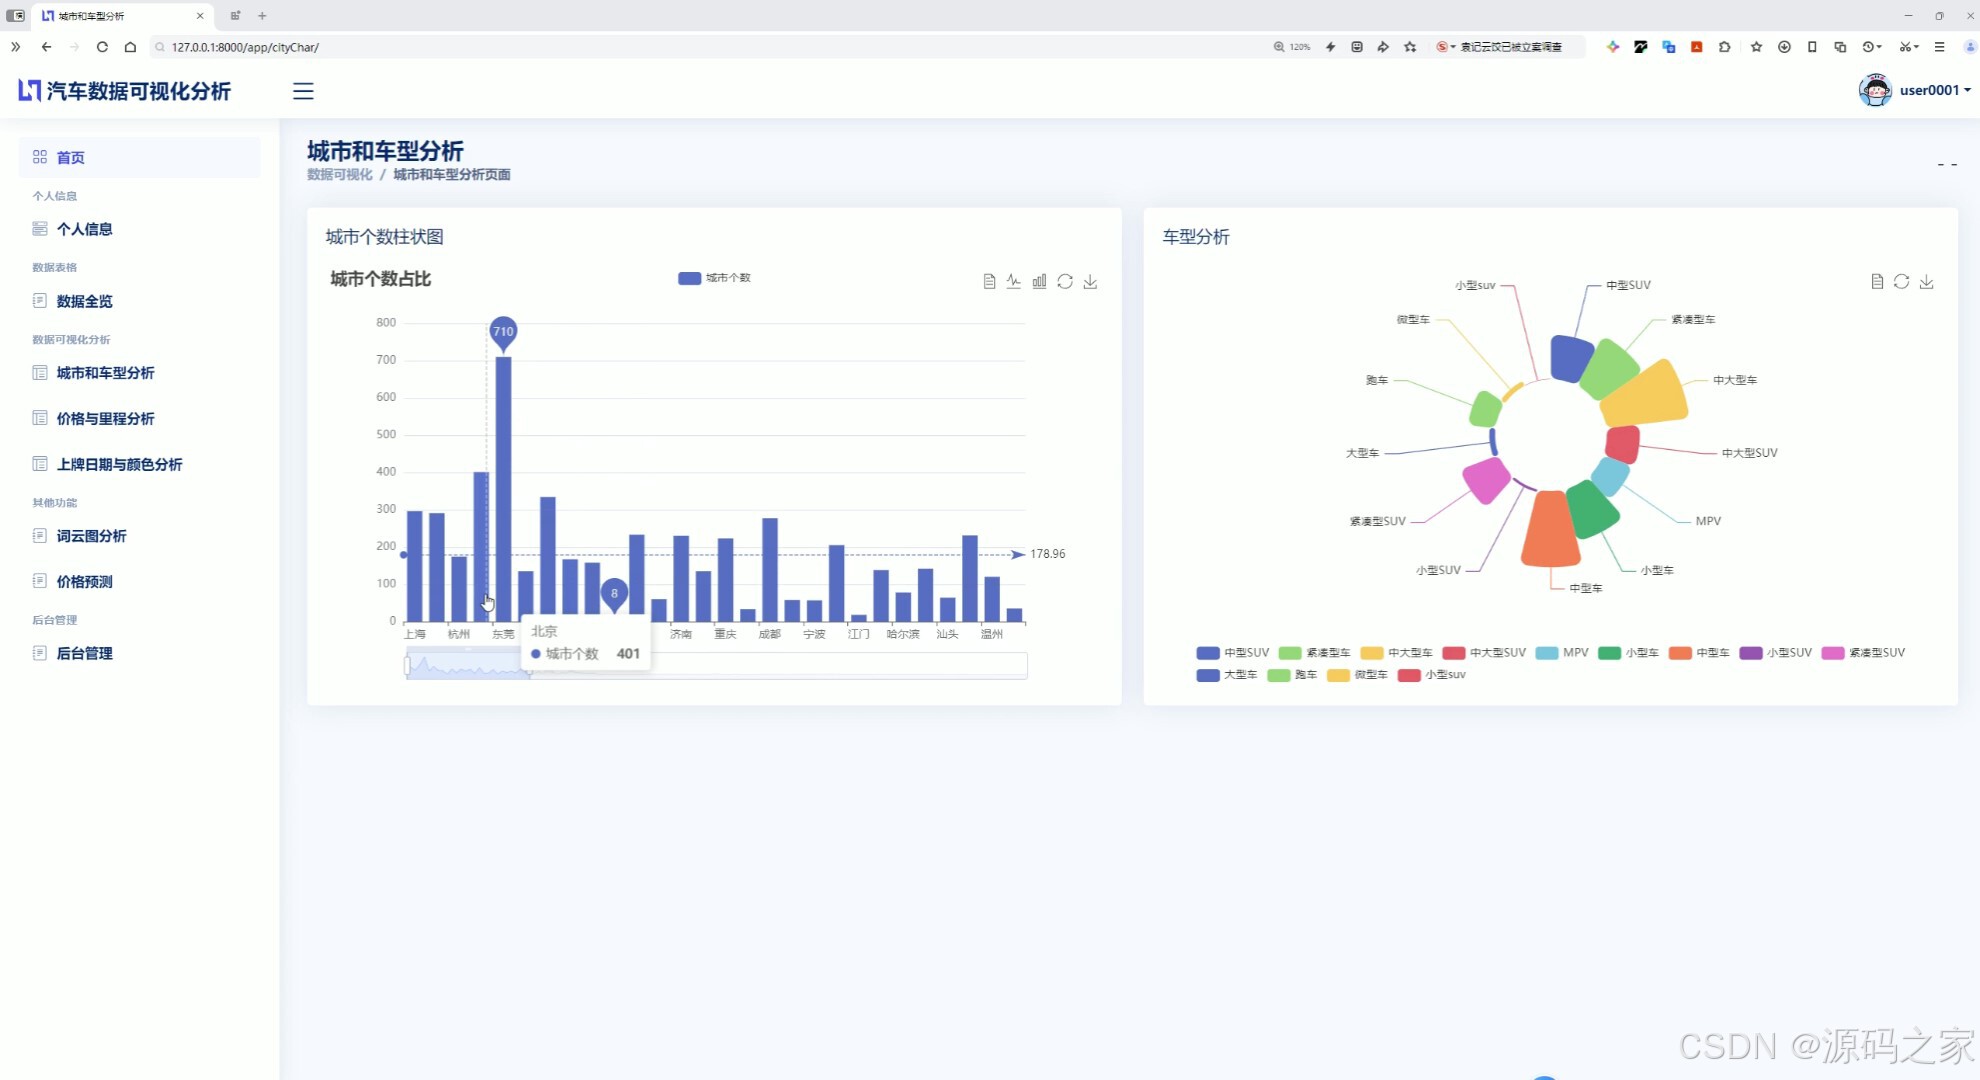
Task: Save the city bar chart as image
Action: point(1090,282)
